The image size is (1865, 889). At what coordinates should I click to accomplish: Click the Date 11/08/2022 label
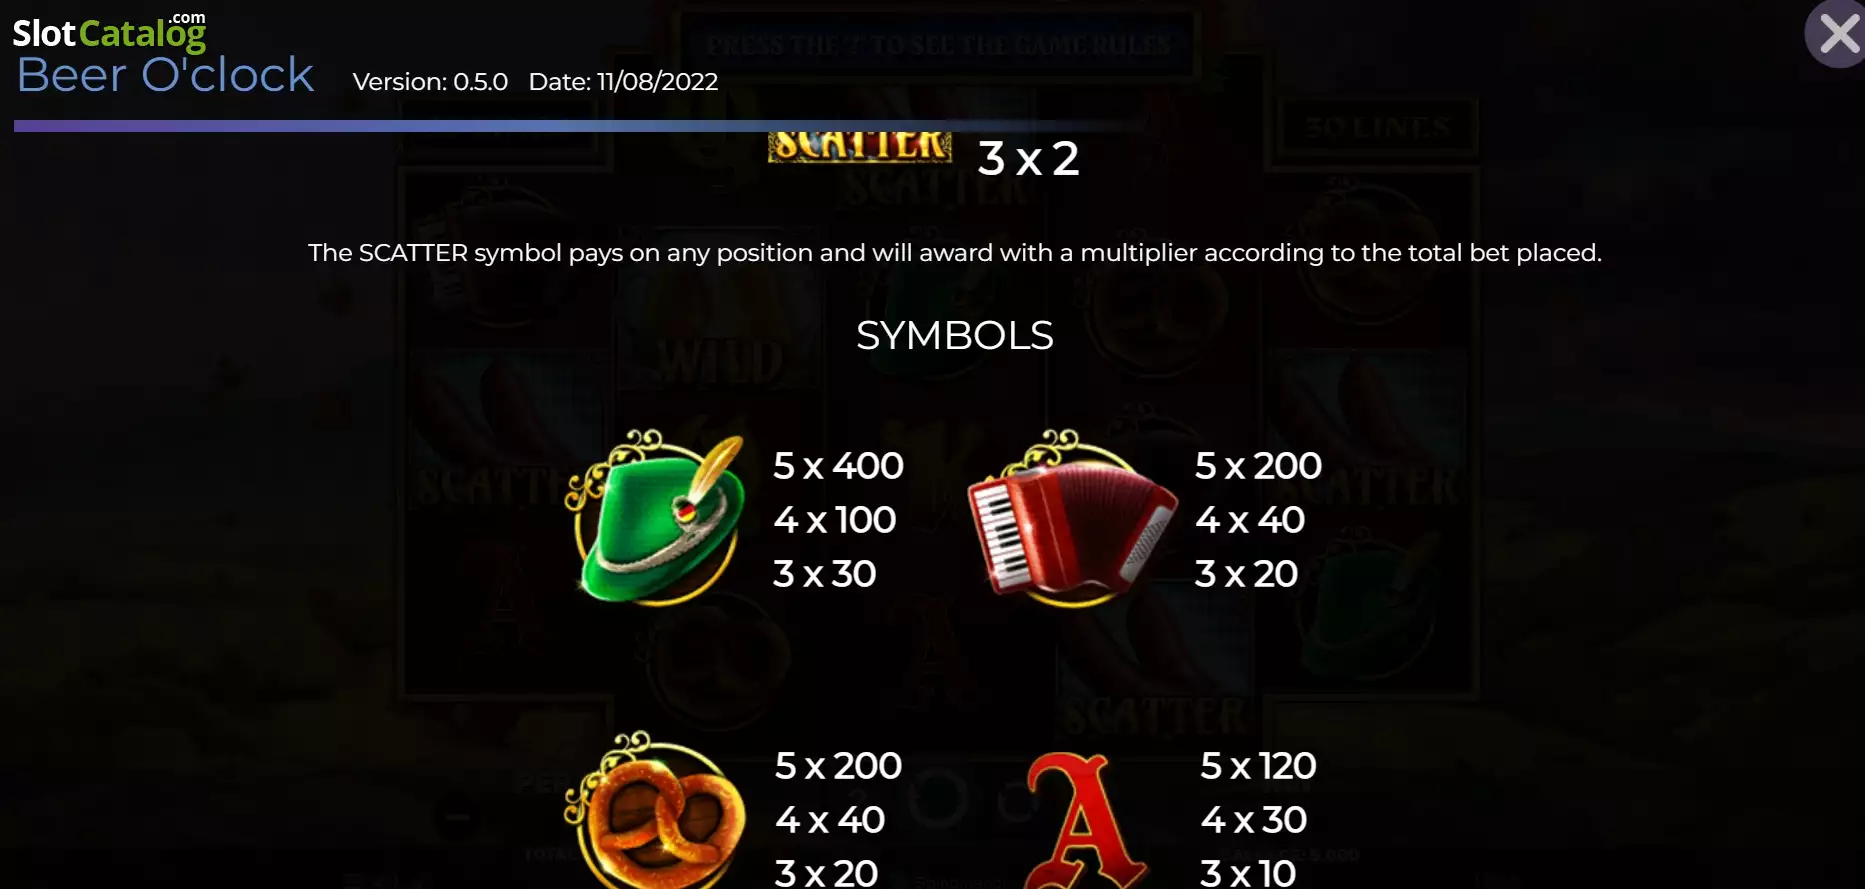point(623,82)
